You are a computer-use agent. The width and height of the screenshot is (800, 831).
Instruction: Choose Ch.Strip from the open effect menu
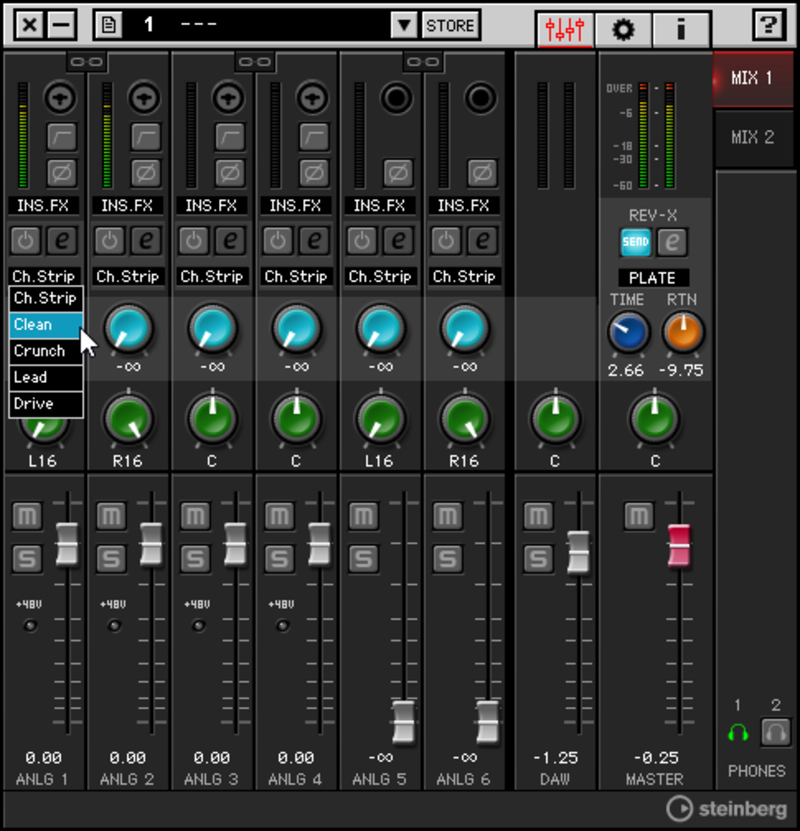[46, 298]
